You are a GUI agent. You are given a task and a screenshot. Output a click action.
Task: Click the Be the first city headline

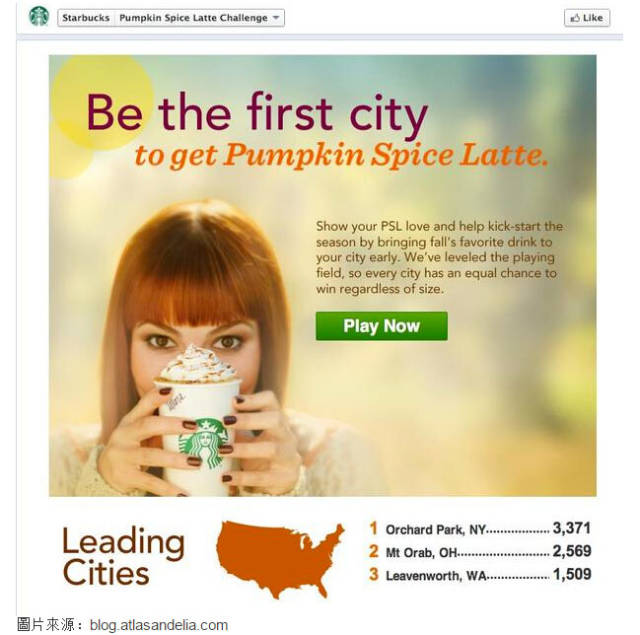pyautogui.click(x=257, y=113)
